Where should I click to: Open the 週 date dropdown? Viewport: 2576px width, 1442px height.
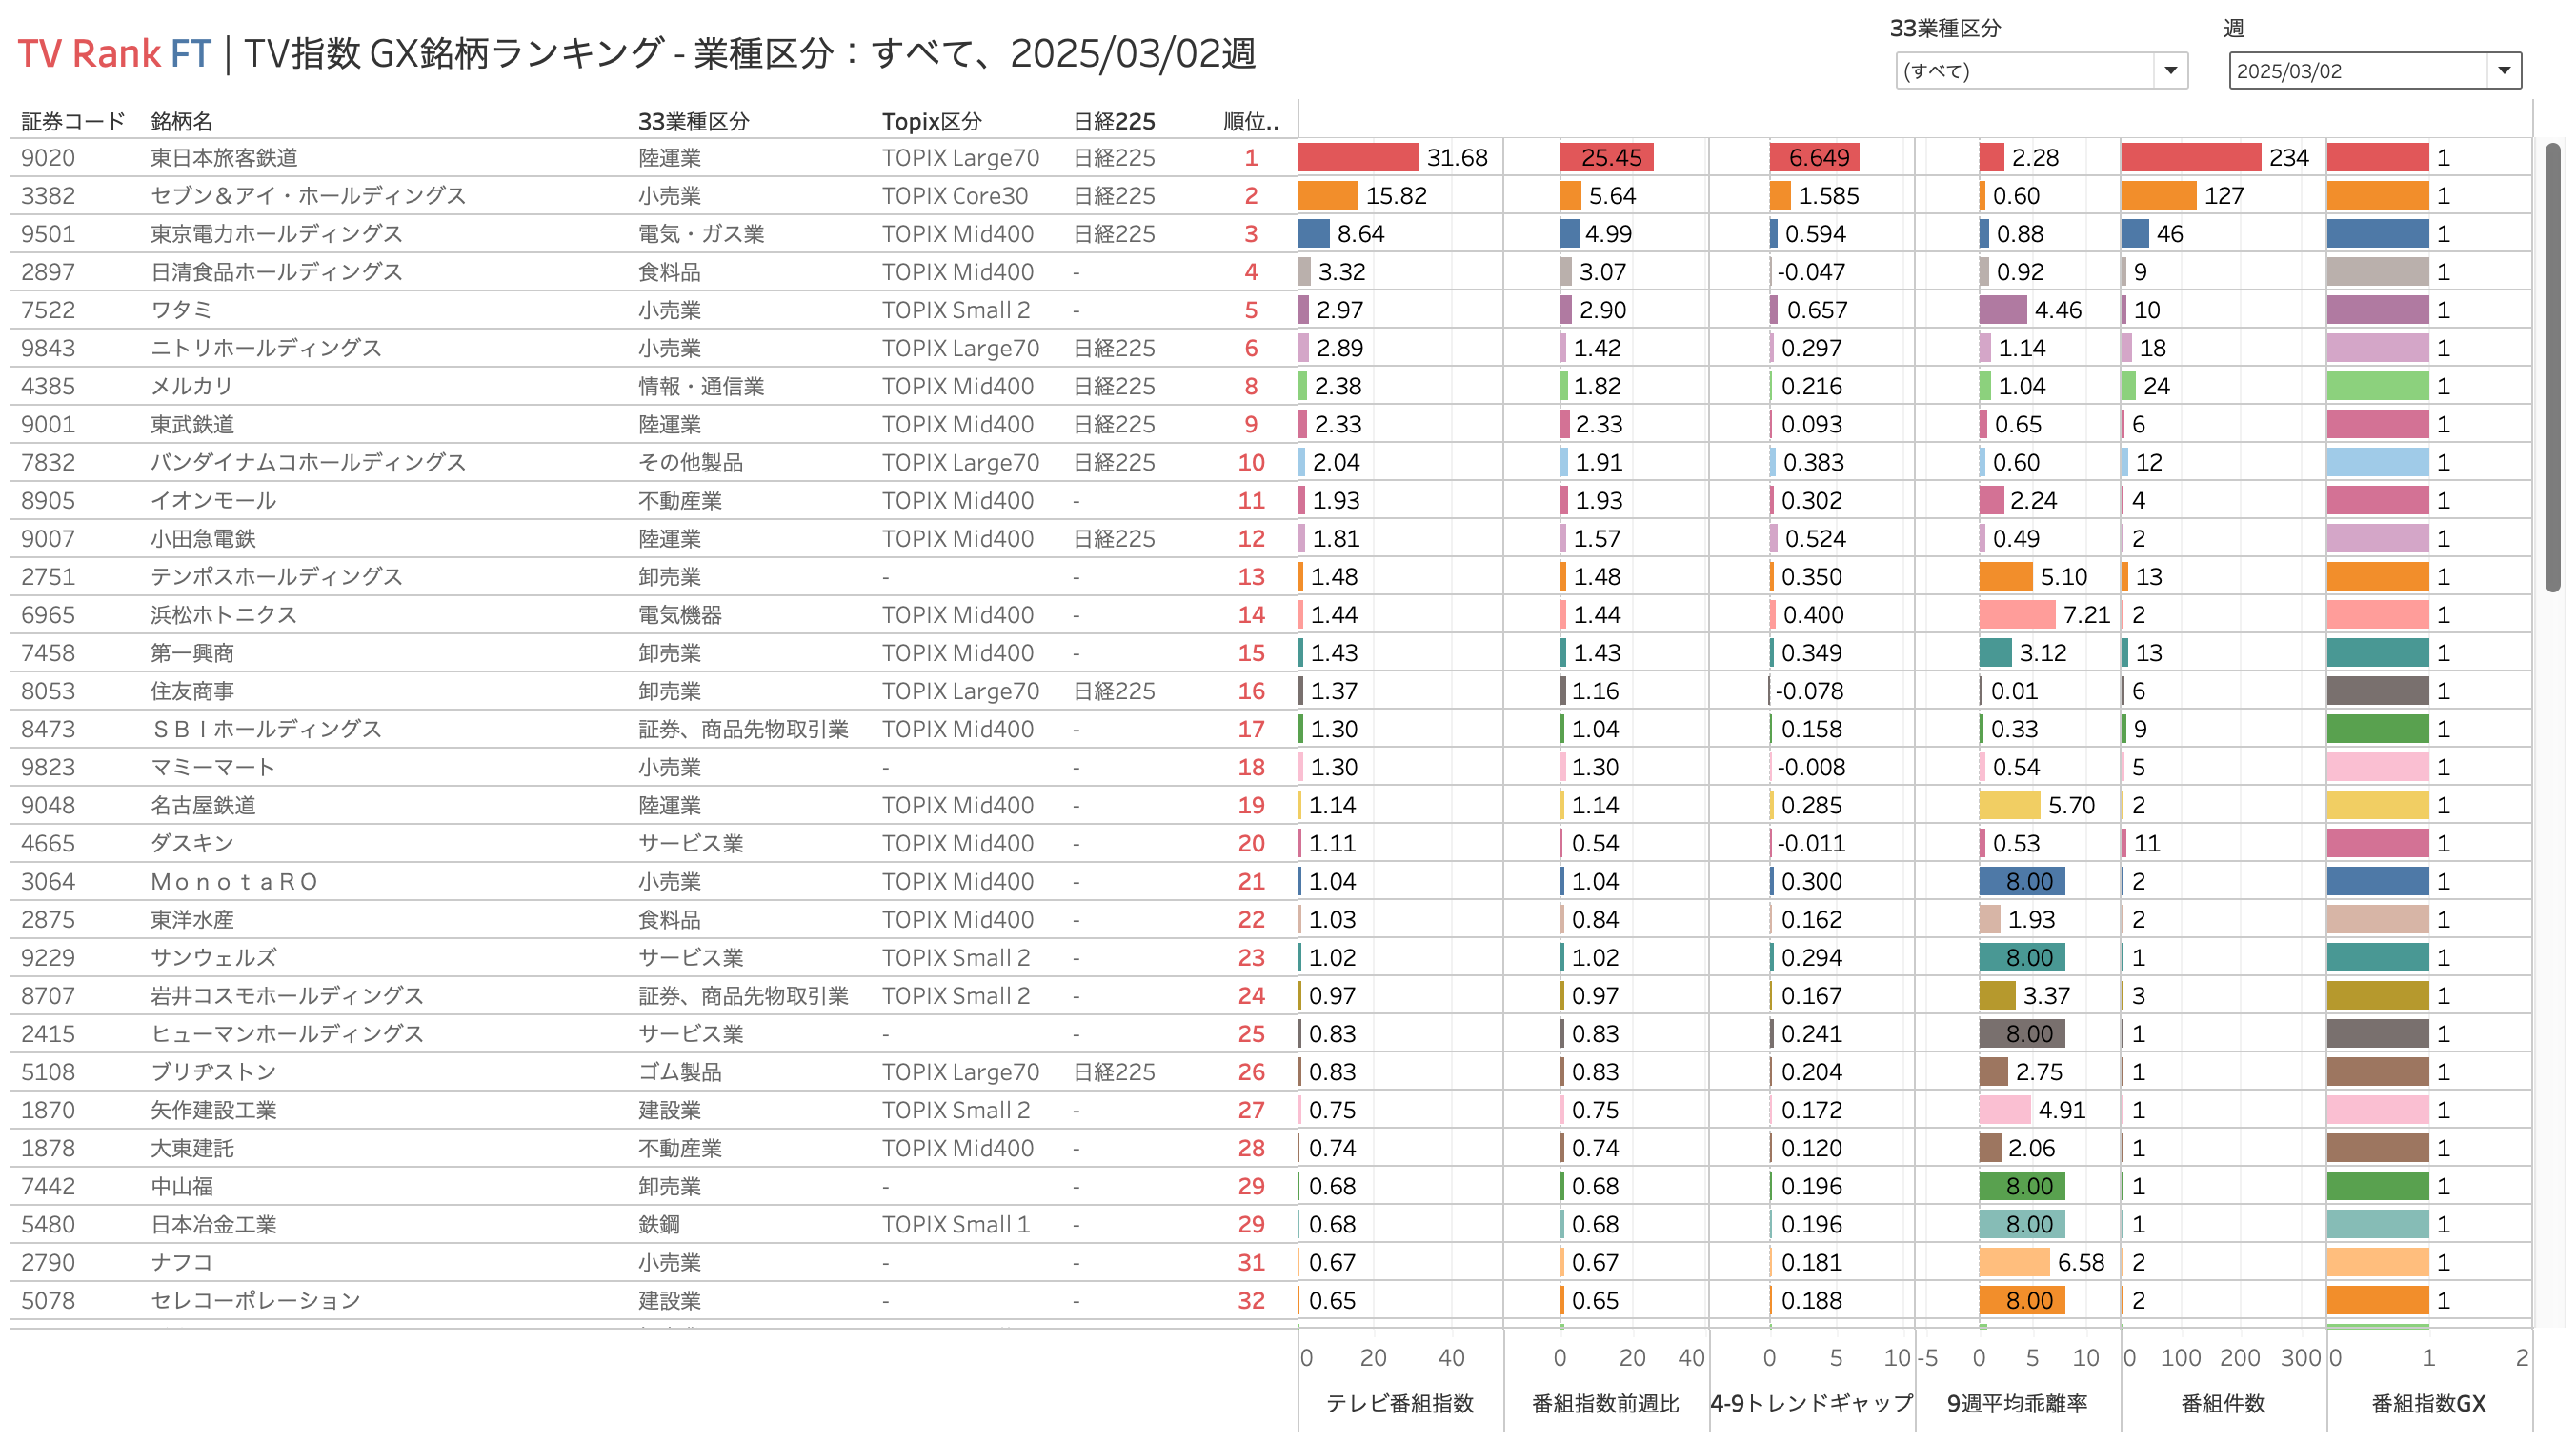pos(2372,71)
